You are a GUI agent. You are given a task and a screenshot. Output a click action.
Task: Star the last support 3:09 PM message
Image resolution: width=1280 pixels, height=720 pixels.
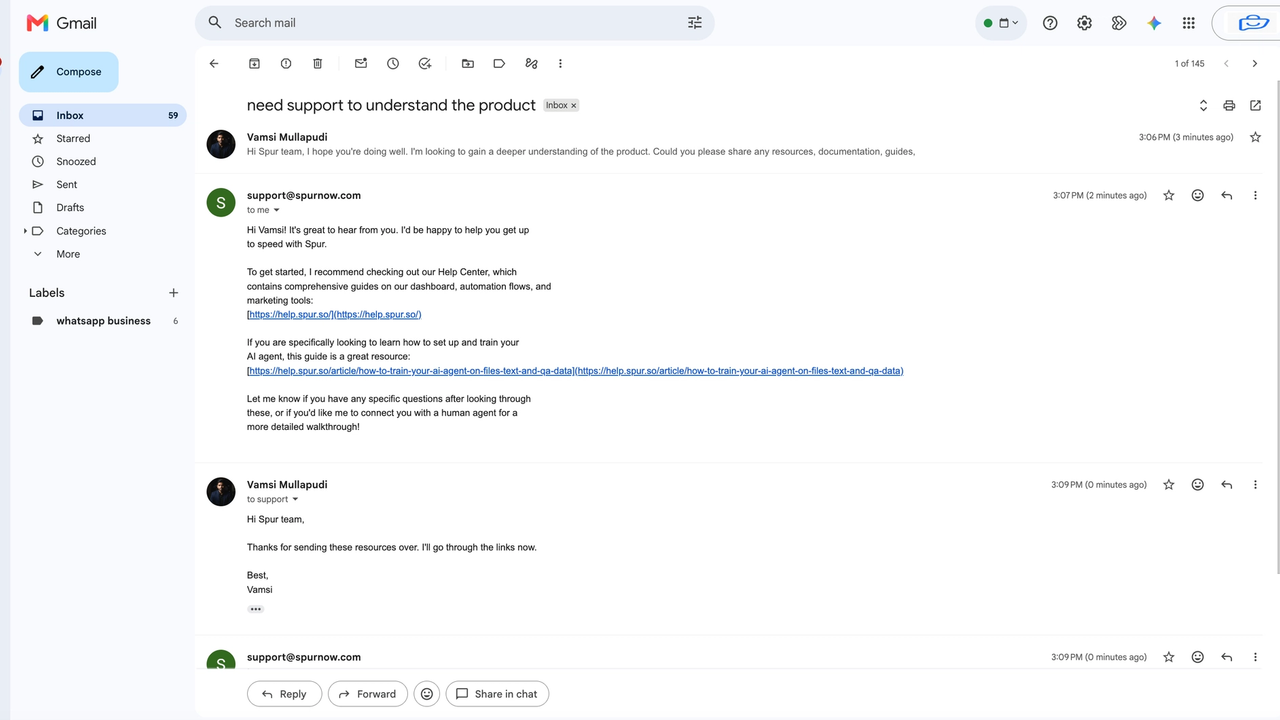(x=1169, y=657)
